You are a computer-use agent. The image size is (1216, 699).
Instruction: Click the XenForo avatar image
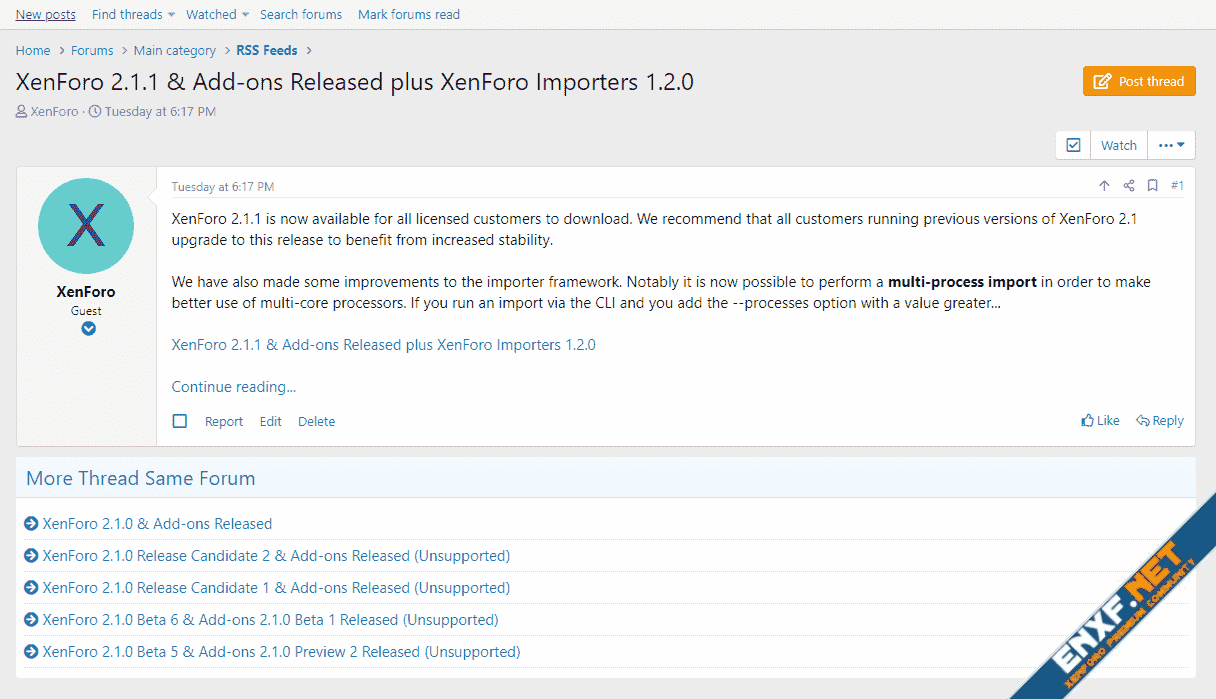tap(86, 226)
